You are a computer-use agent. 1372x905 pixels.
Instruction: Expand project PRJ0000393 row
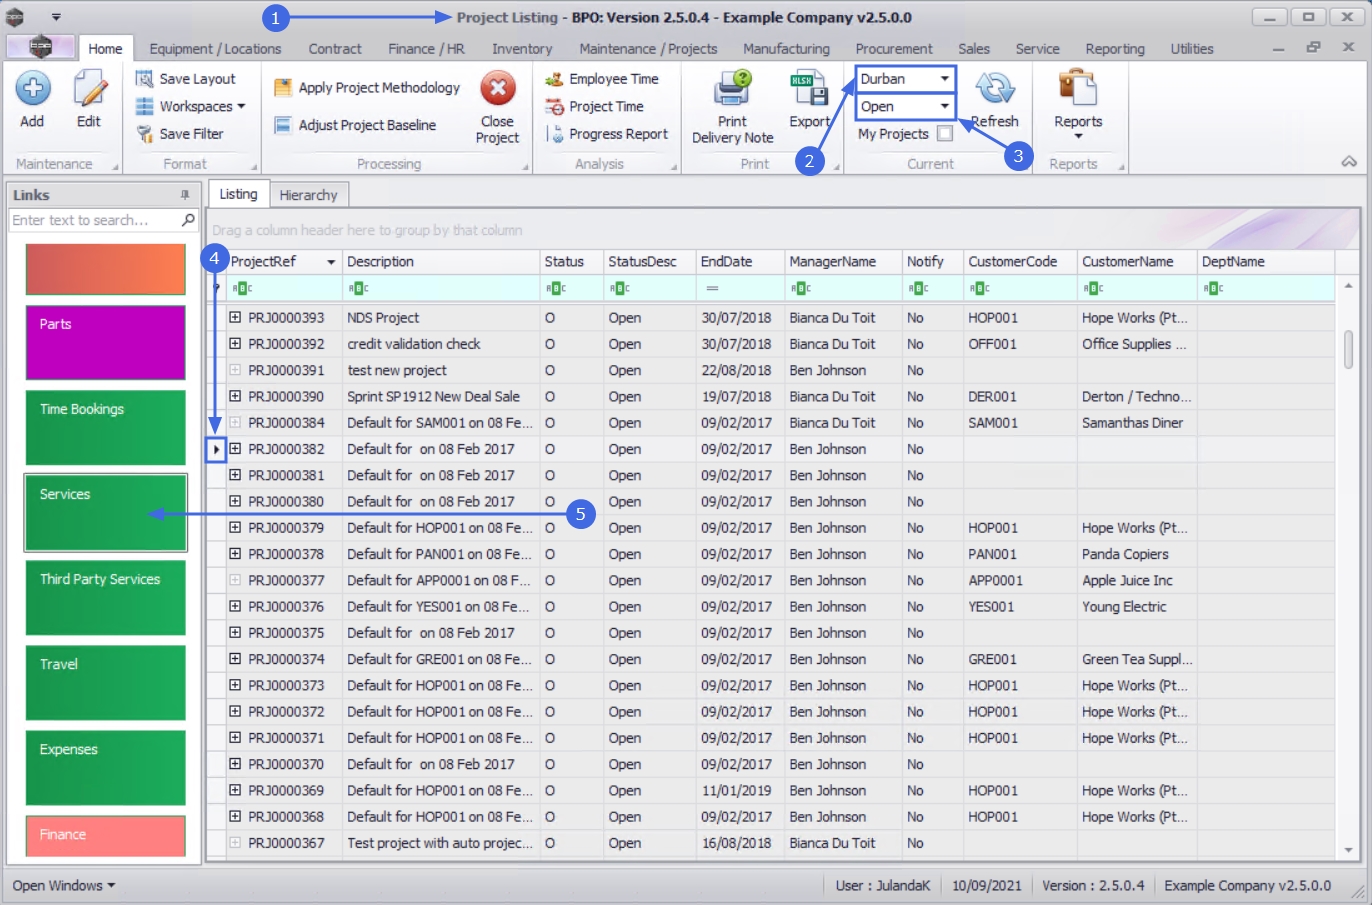235,318
